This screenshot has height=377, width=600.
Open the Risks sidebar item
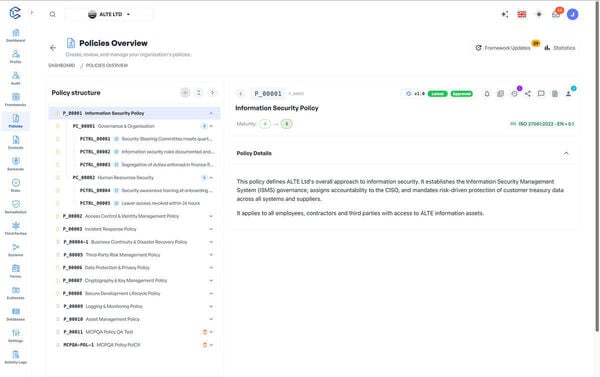coord(16,185)
